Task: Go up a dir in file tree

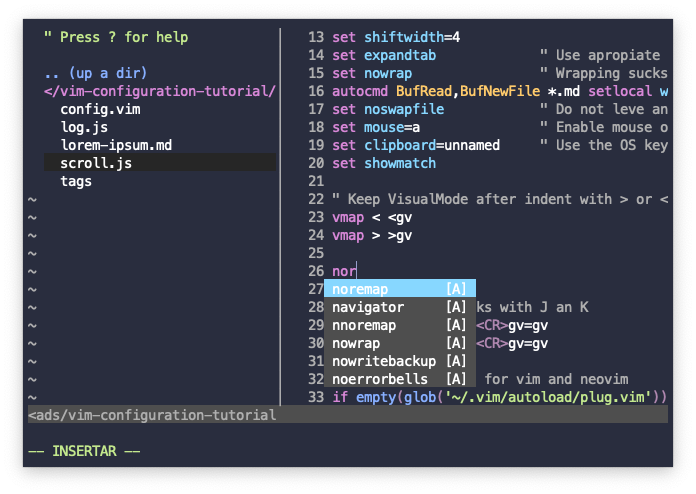Action: [x=95, y=73]
